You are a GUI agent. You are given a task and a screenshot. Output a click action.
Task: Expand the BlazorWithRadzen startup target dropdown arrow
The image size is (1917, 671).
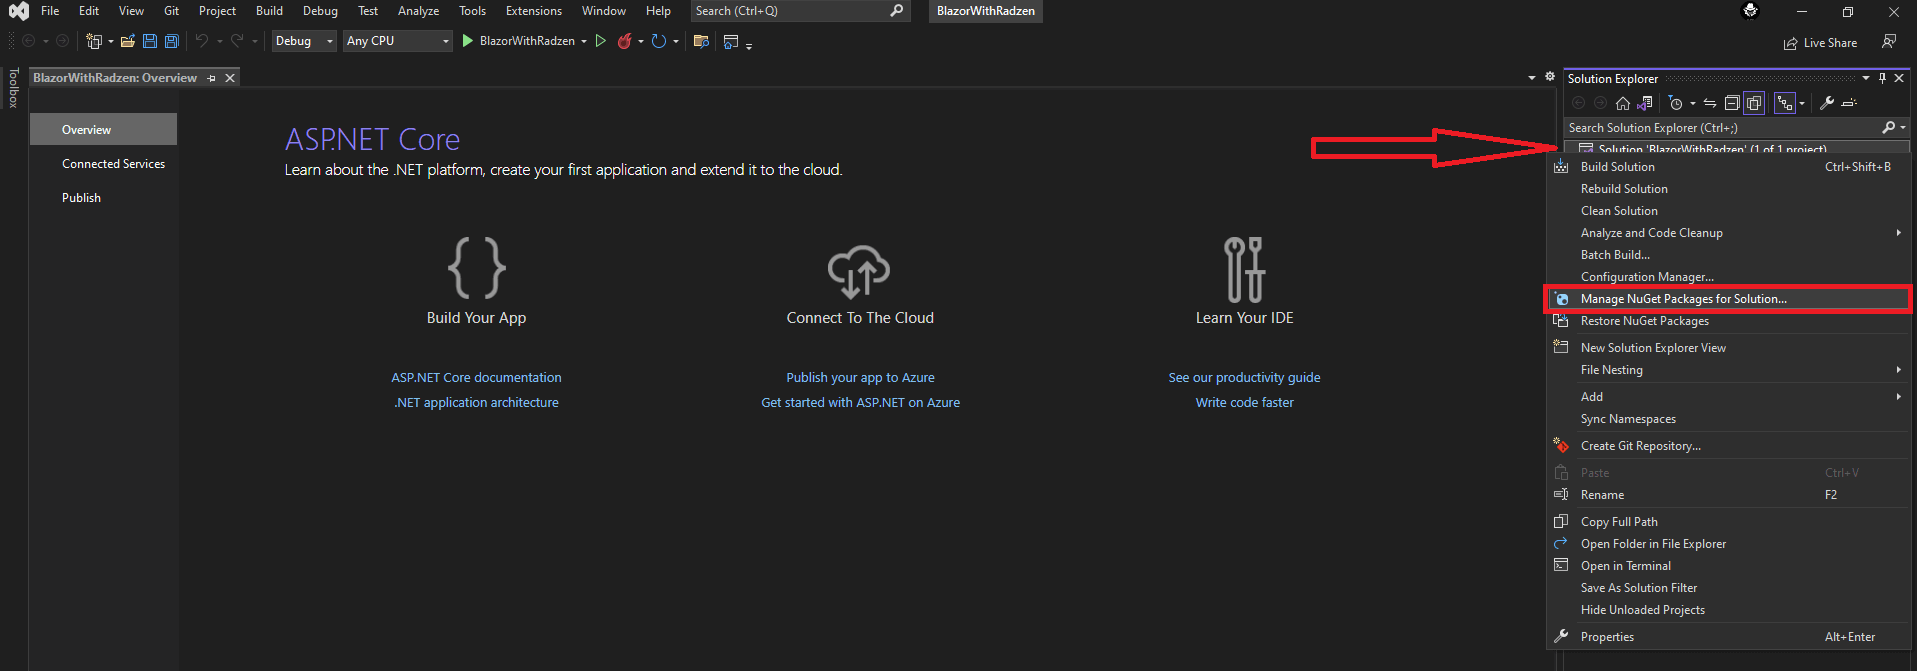pos(584,42)
